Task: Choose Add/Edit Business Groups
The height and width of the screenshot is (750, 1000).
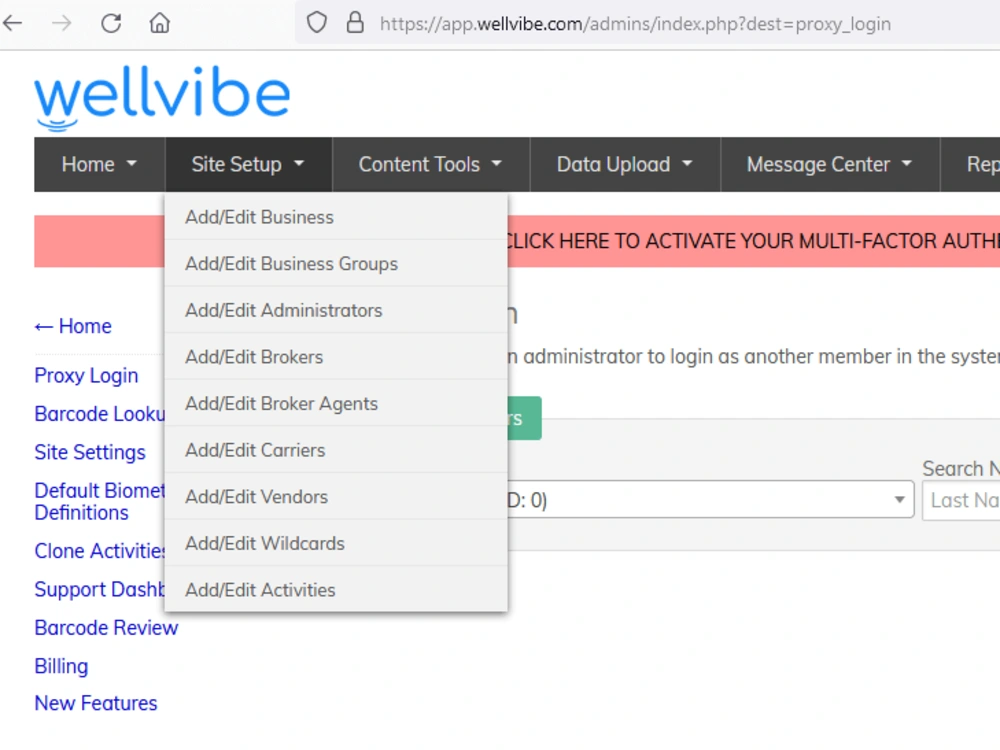Action: pyautogui.click(x=336, y=263)
